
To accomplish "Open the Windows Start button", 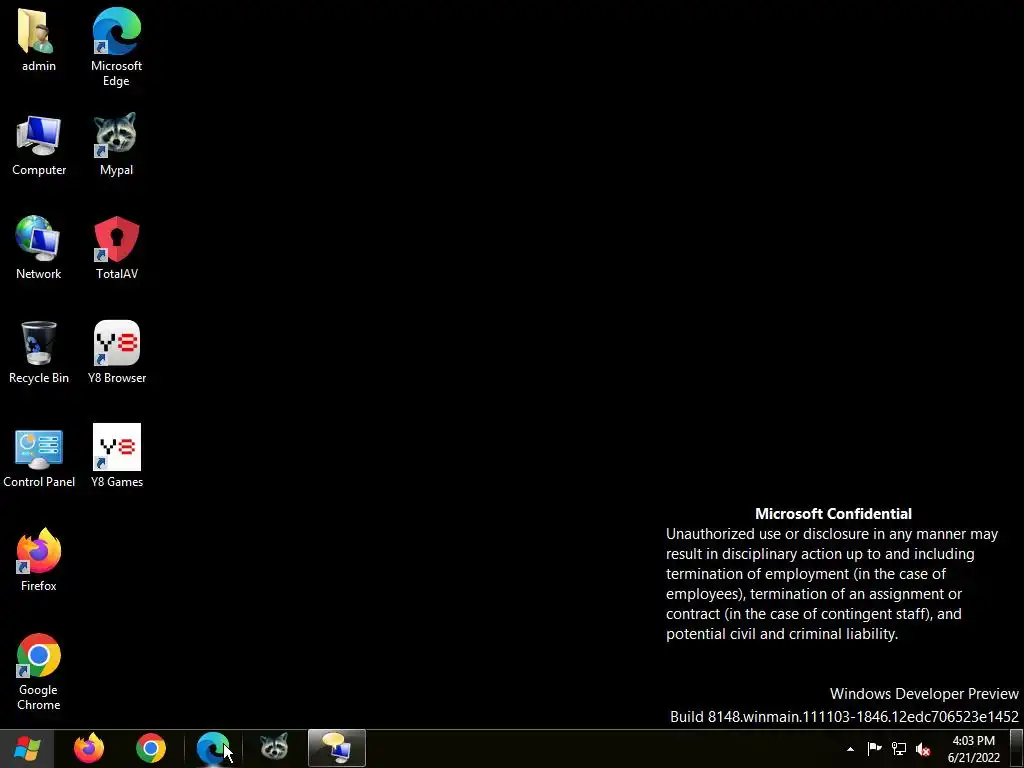I will pos(27,748).
